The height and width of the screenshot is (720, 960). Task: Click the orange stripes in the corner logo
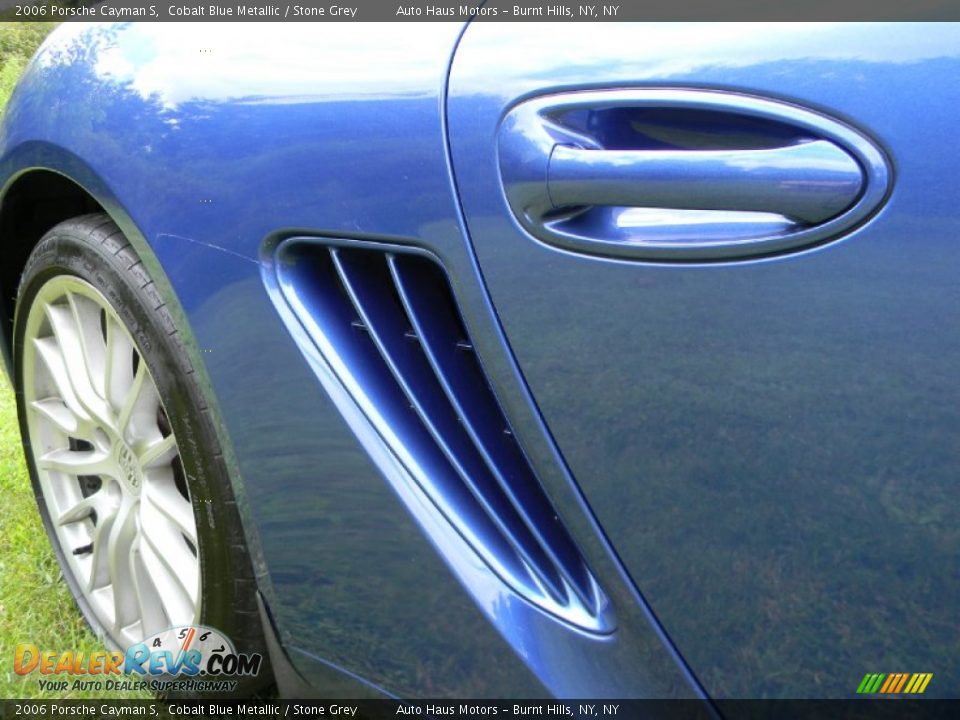click(x=894, y=682)
